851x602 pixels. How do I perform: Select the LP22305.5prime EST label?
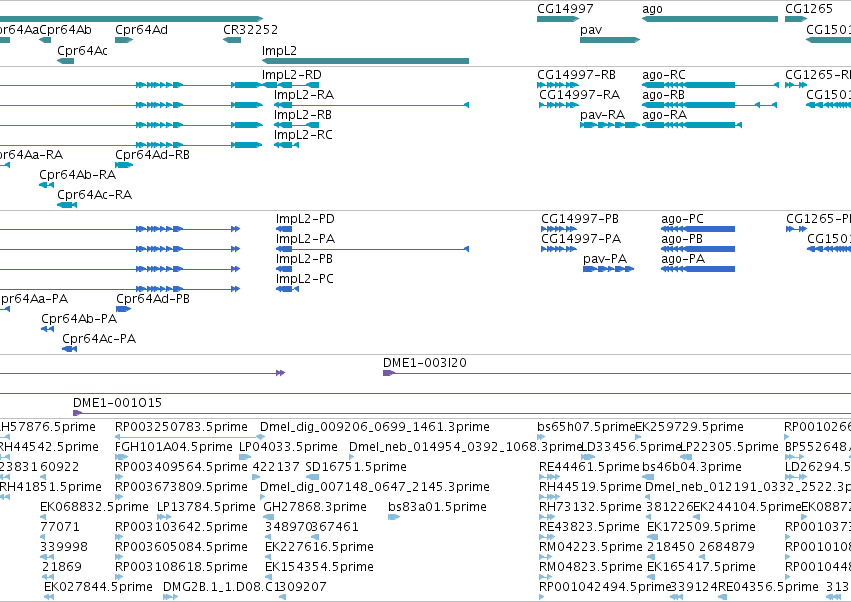pos(729,447)
